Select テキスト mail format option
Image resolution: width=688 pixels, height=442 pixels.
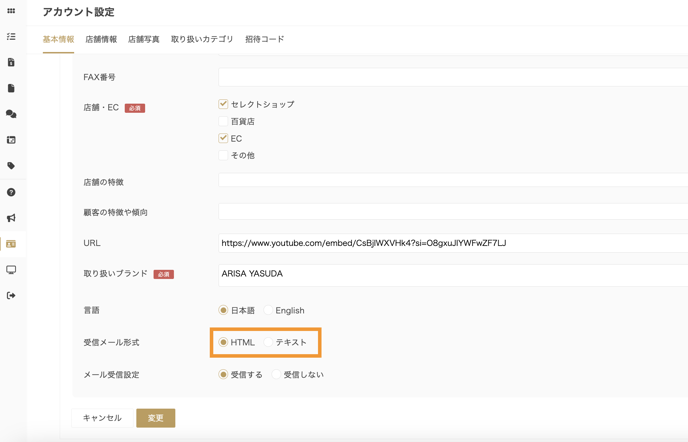[269, 343]
